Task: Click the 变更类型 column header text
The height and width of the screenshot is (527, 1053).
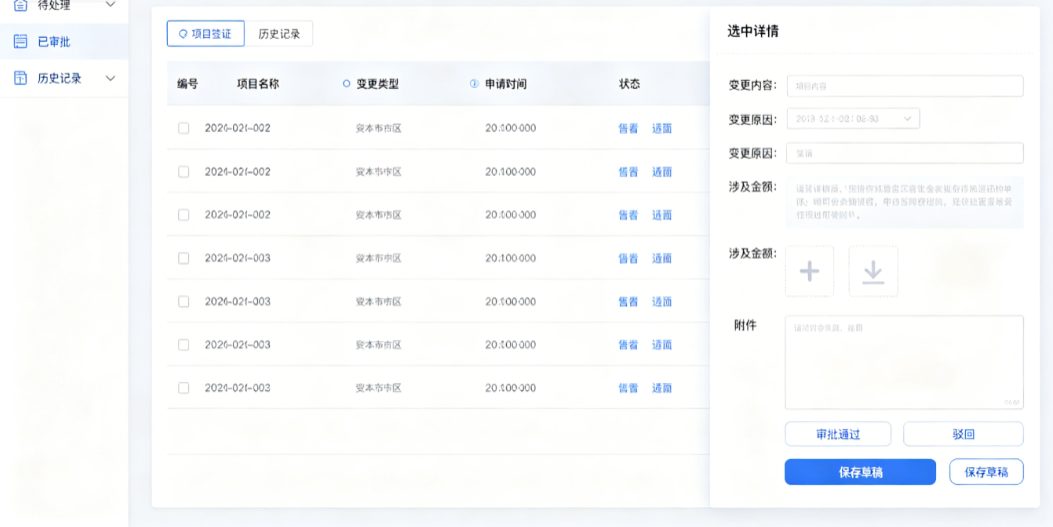Action: point(377,84)
